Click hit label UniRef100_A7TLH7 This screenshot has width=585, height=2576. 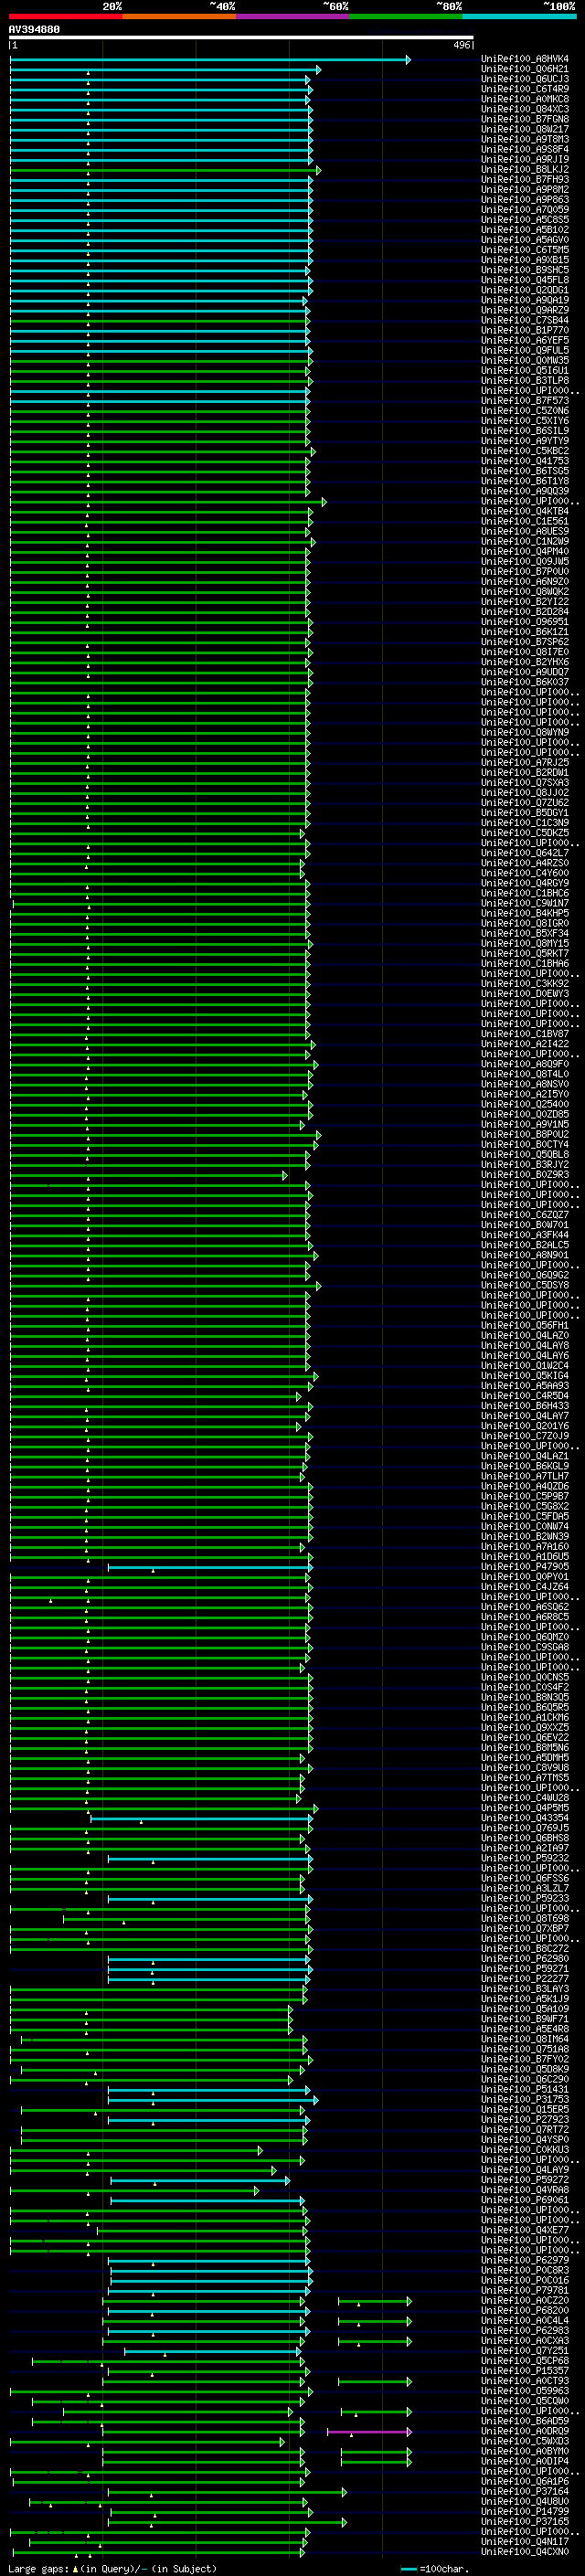coord(524,1476)
